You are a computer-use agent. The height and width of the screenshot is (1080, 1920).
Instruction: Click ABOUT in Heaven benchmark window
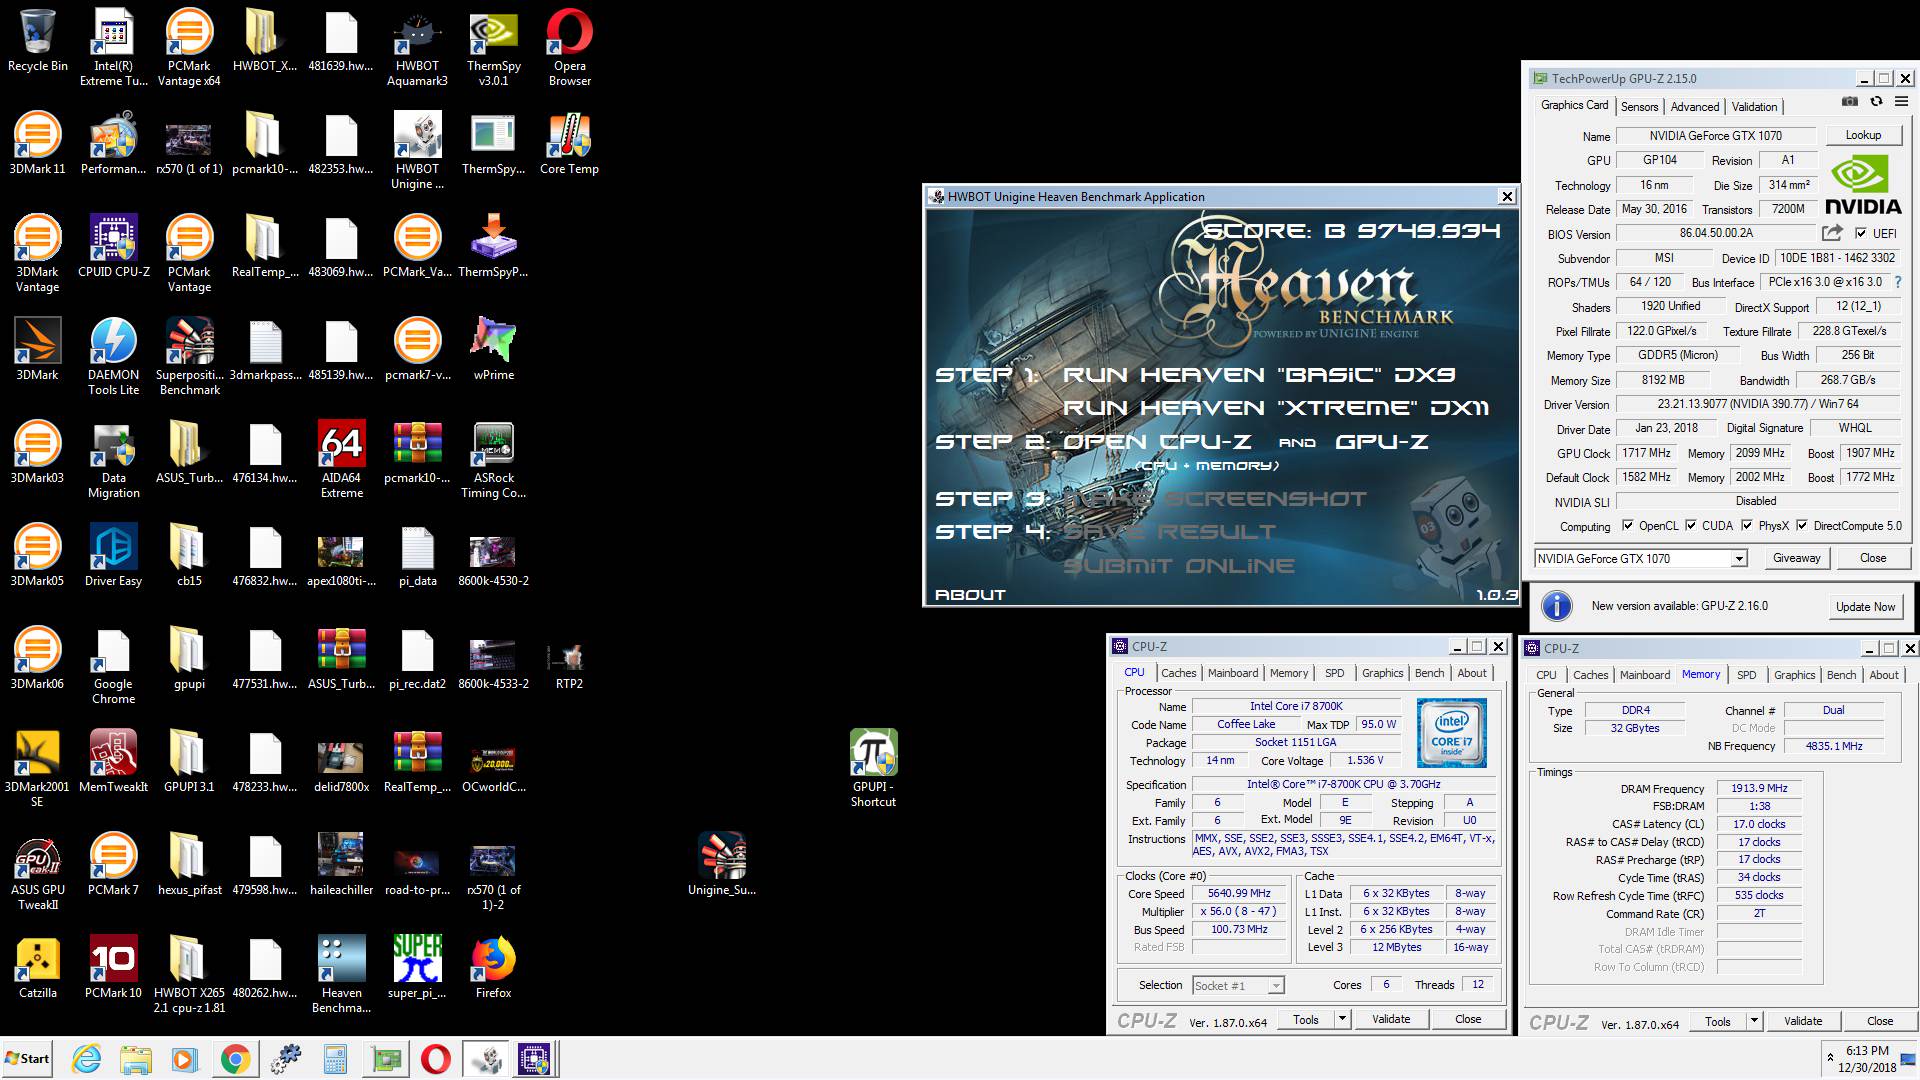(970, 594)
